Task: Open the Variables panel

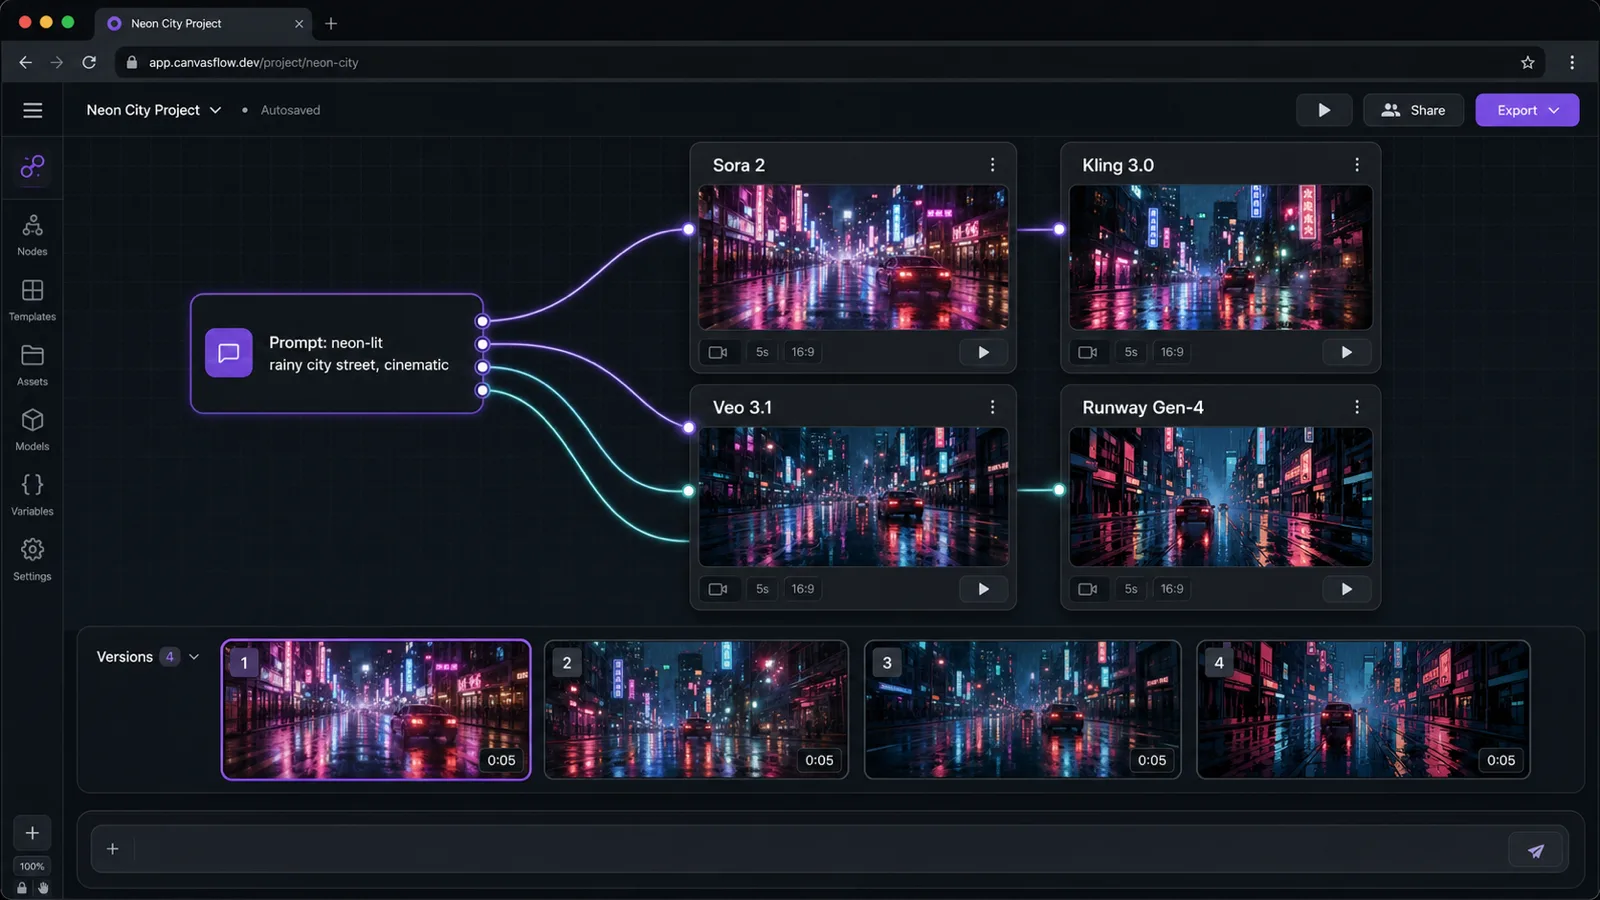Action: coord(32,495)
